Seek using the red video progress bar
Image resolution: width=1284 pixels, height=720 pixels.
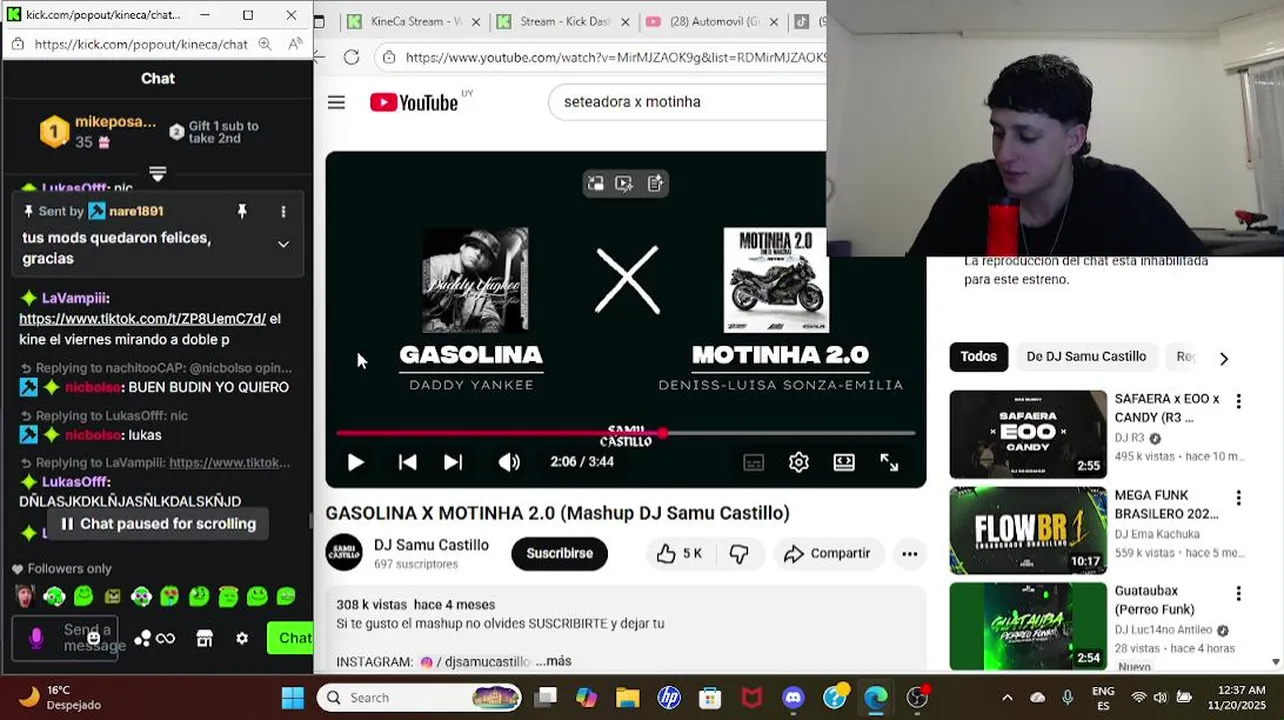tap(626, 433)
